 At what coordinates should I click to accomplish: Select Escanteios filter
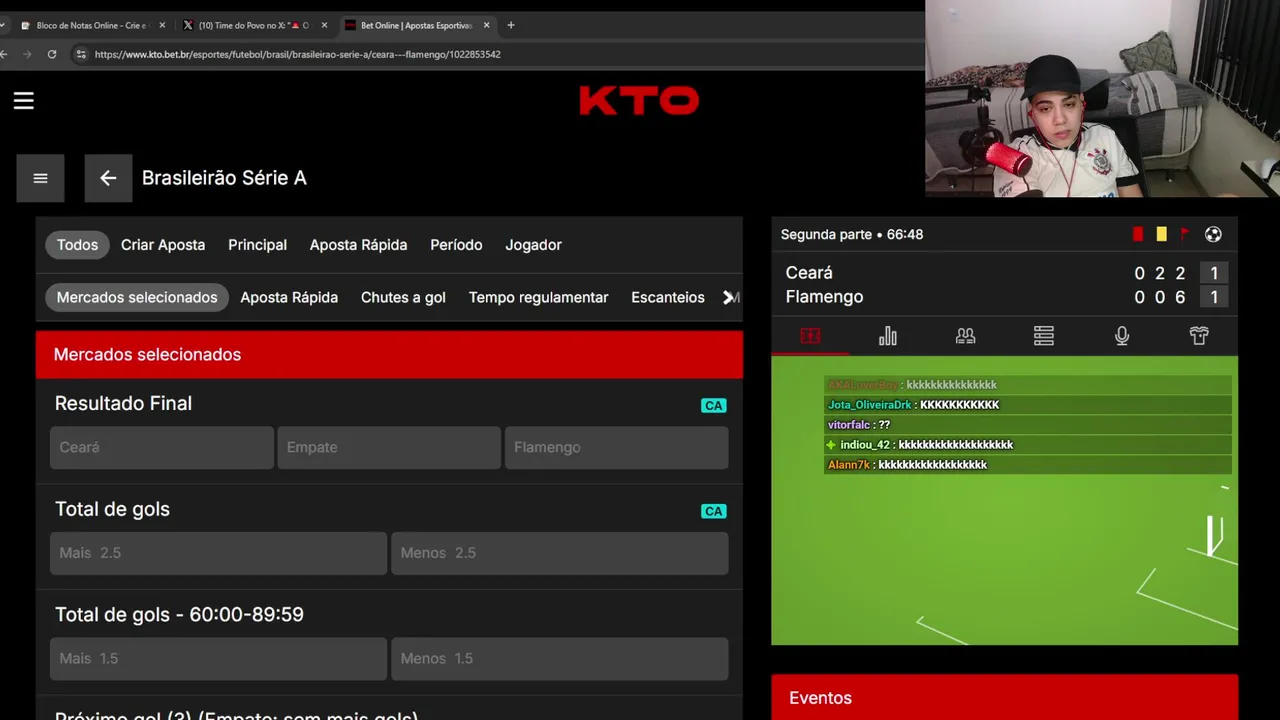(668, 297)
